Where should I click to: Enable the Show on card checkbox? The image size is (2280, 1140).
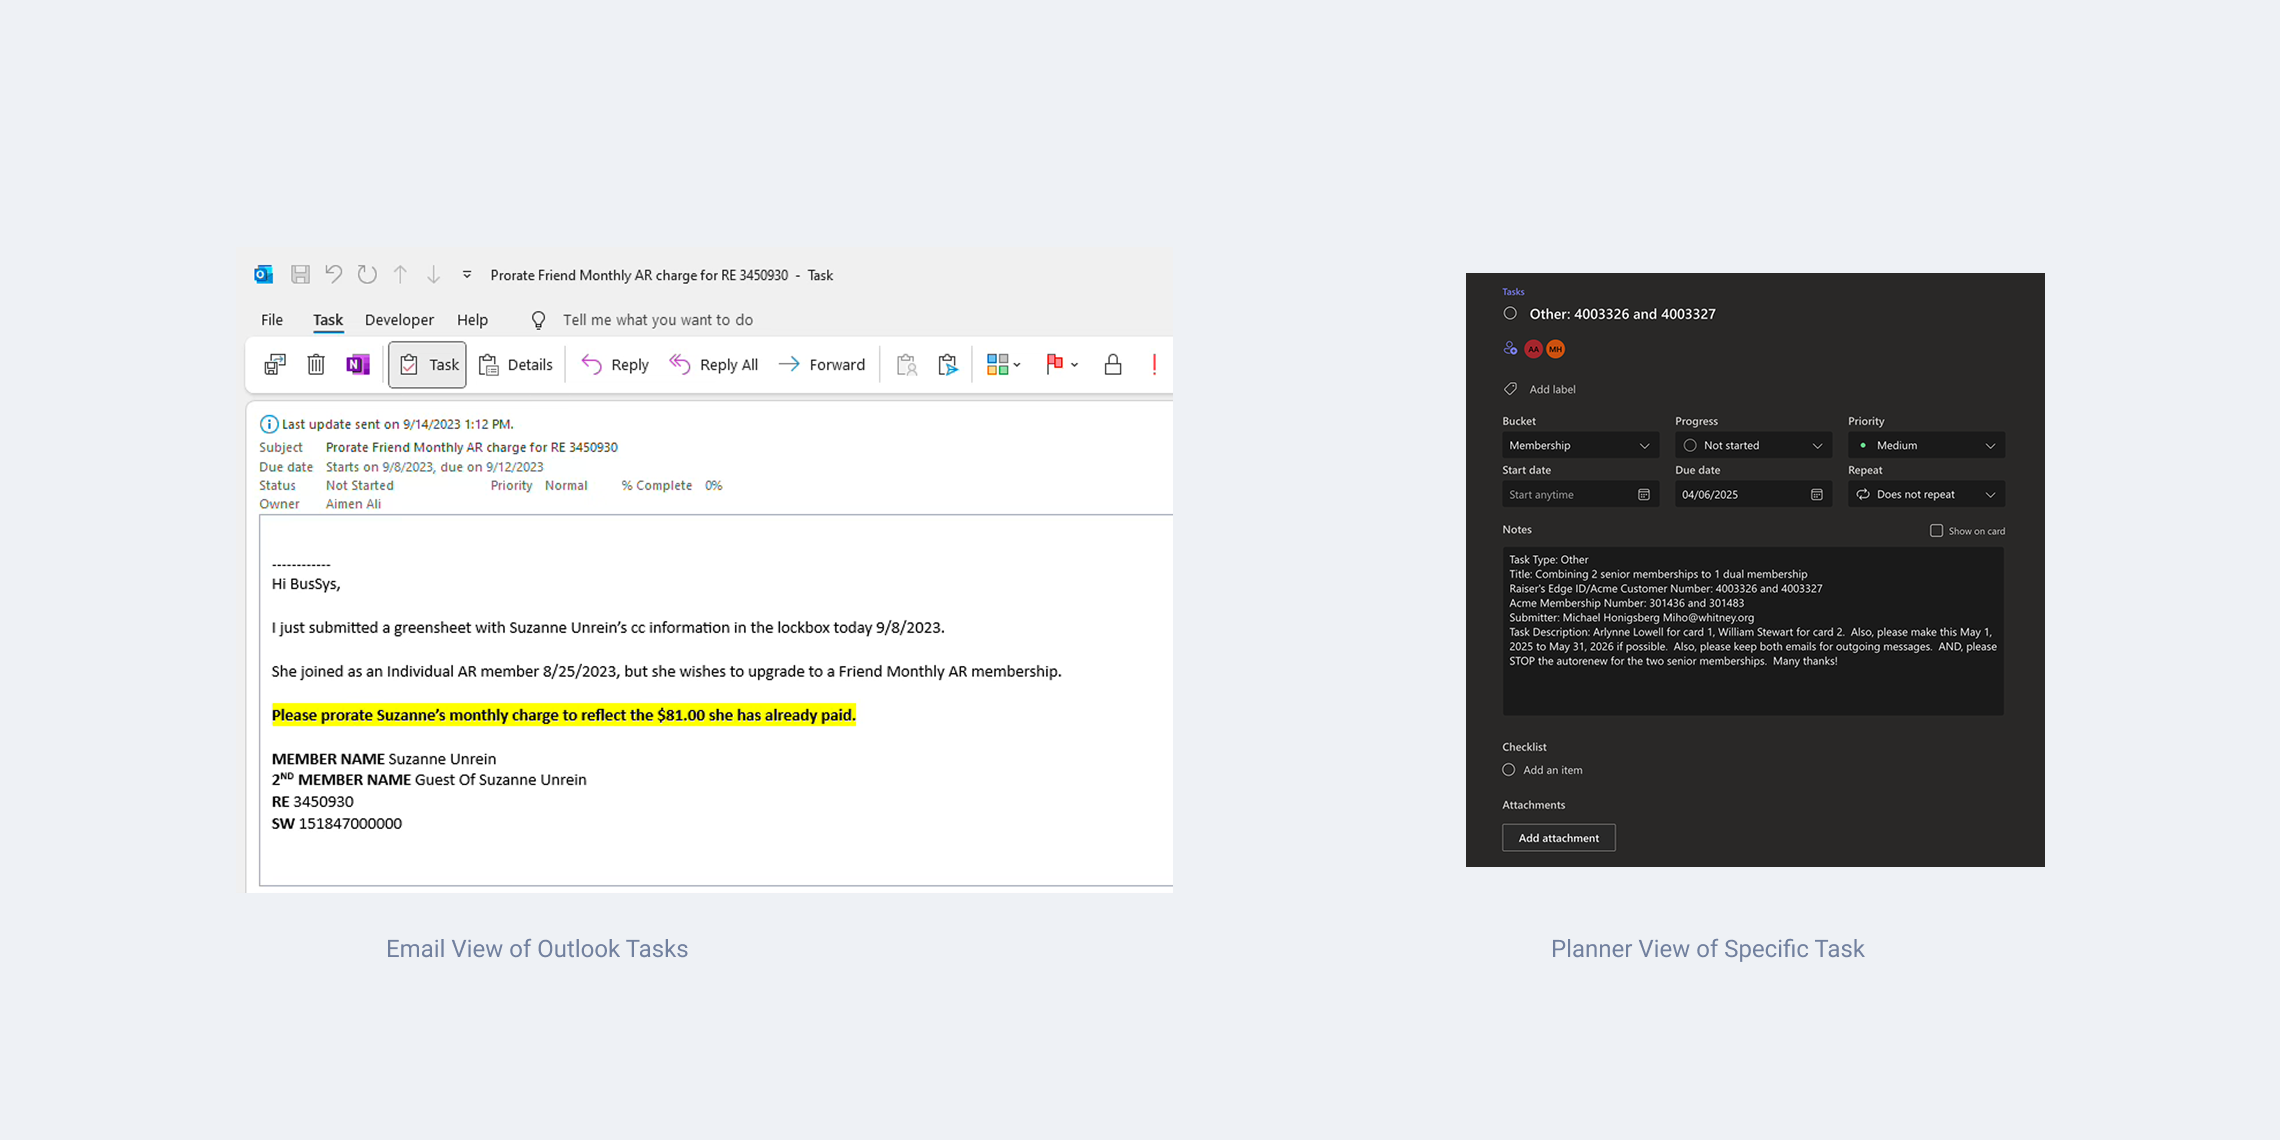coord(1936,530)
